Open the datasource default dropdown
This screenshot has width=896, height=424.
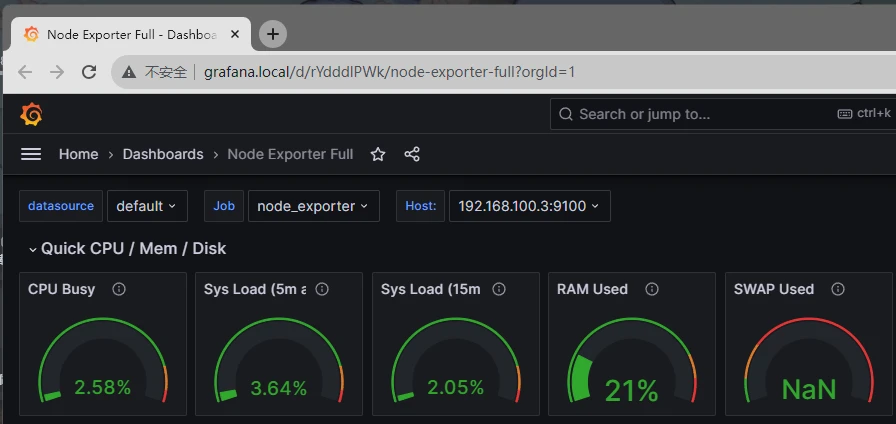click(x=147, y=206)
